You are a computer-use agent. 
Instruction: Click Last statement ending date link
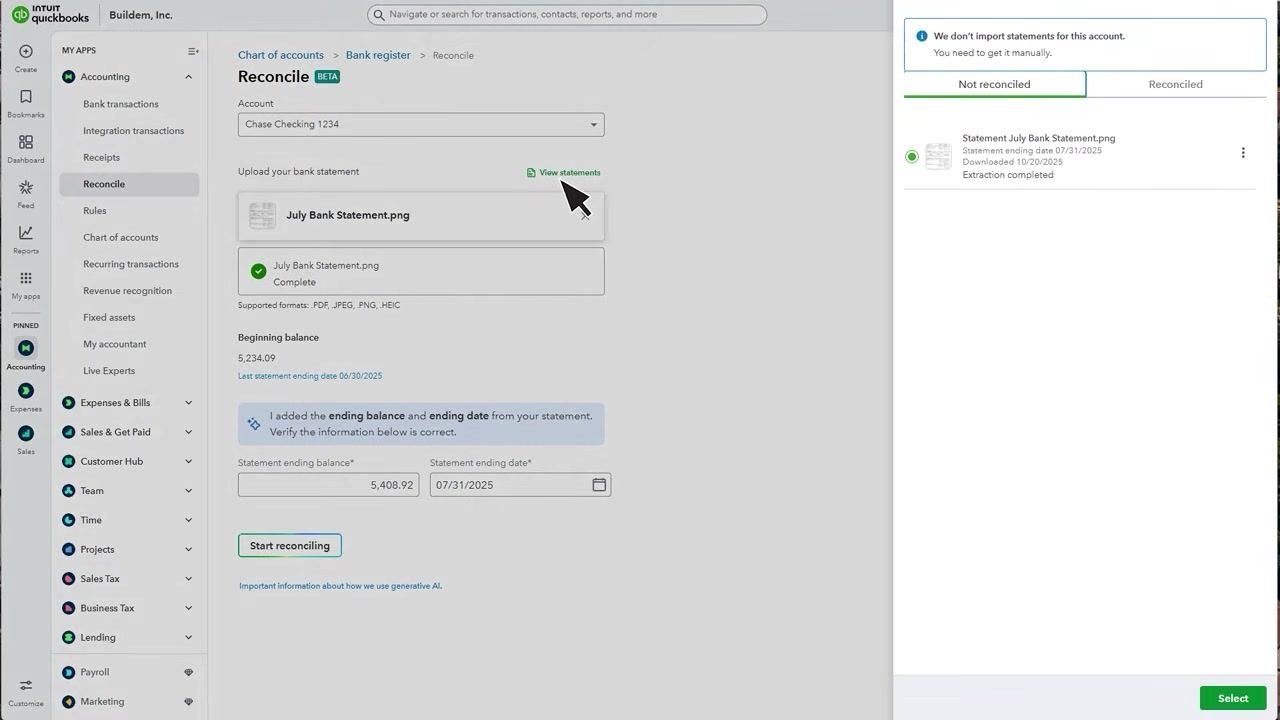tap(310, 376)
